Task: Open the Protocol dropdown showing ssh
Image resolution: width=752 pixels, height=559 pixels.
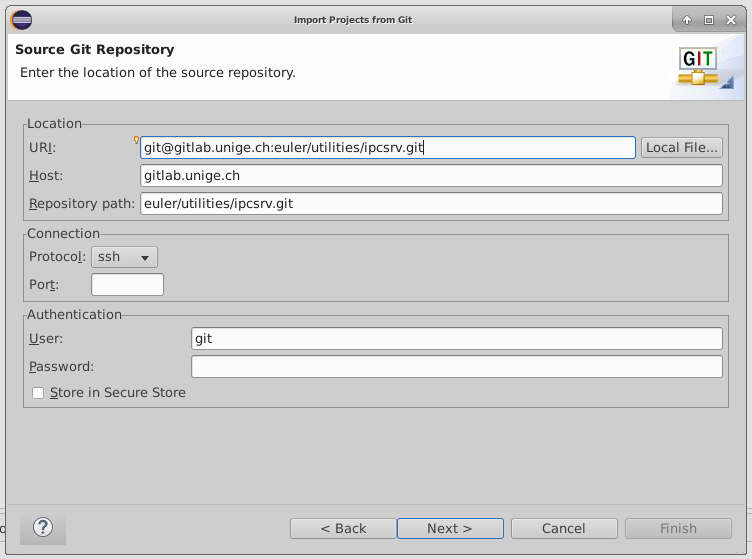Action: pos(124,257)
